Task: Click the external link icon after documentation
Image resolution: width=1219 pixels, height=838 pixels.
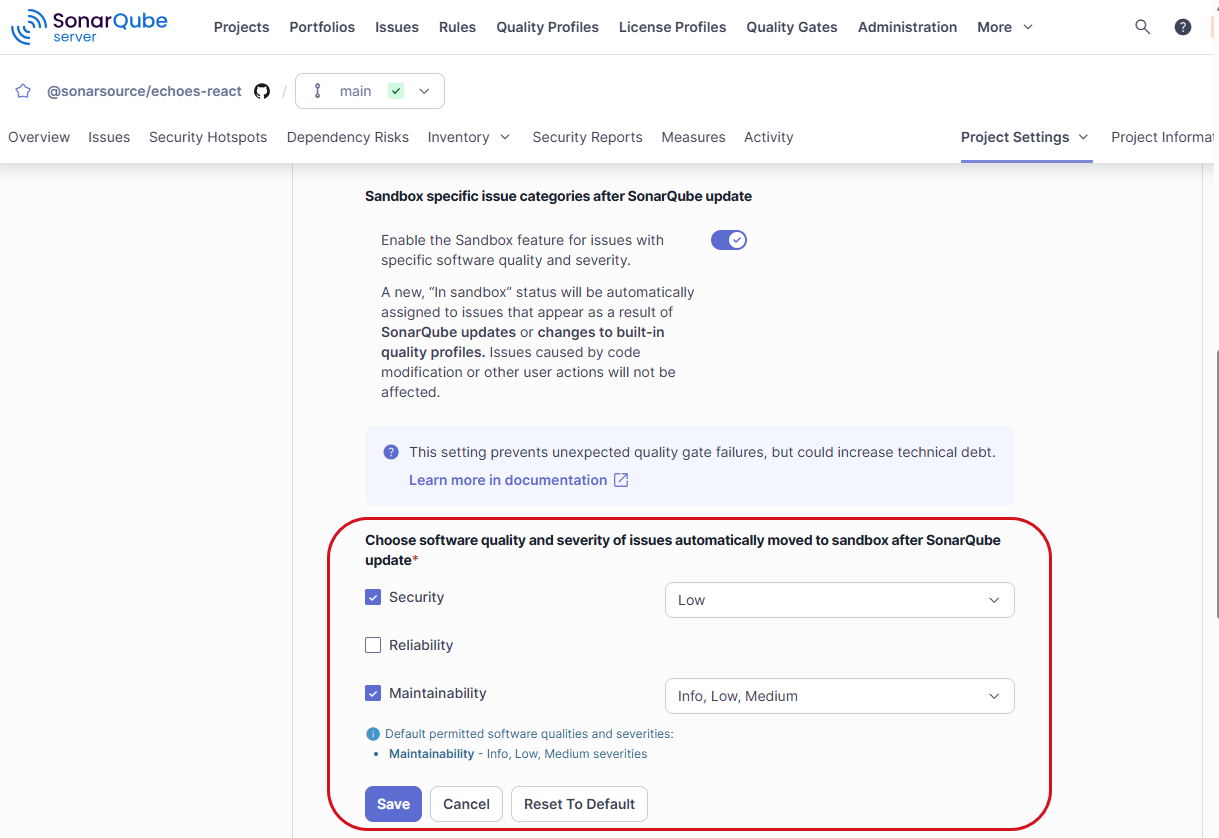Action: [621, 480]
